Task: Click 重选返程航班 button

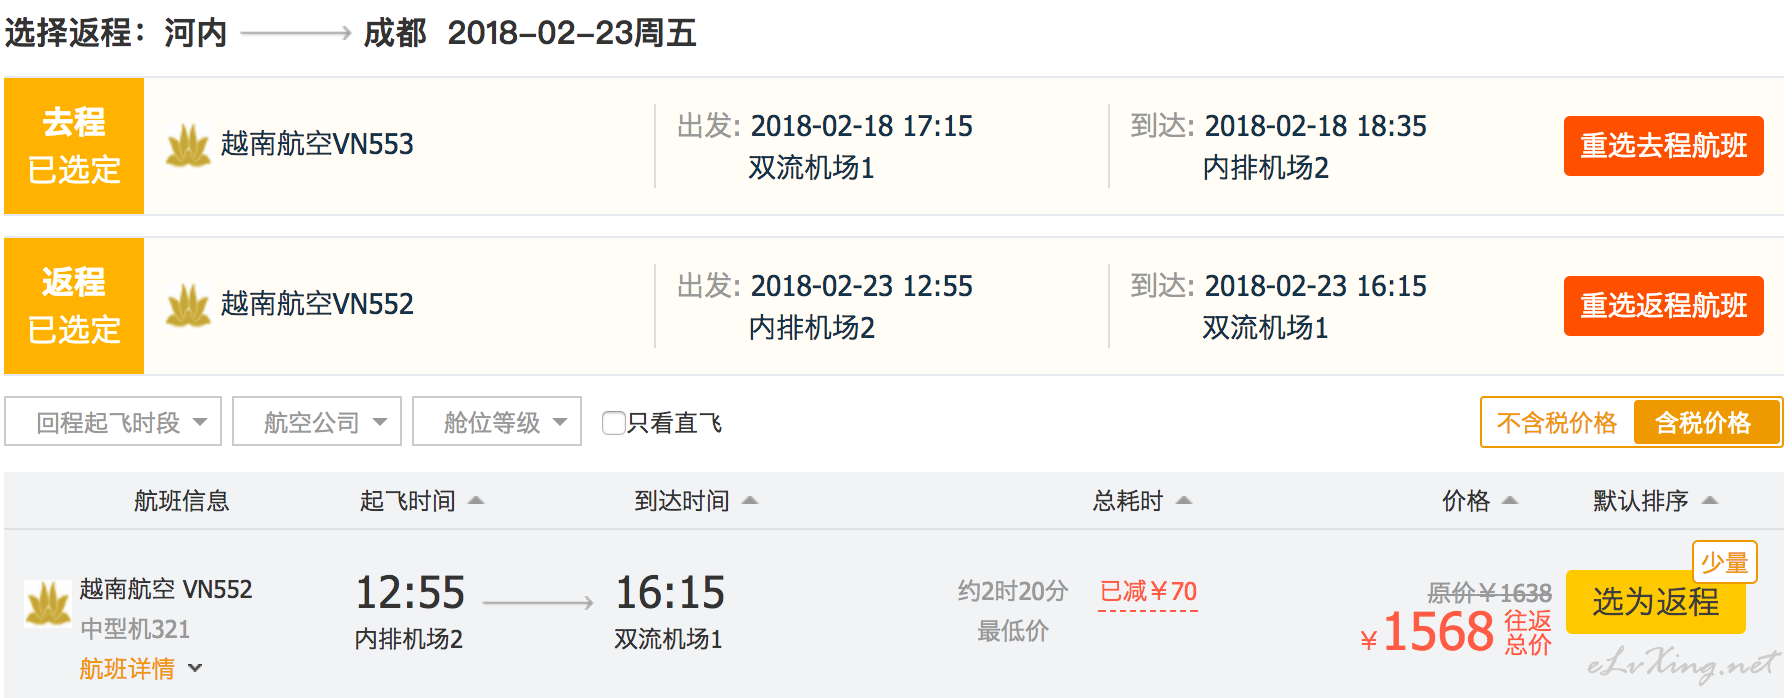Action: coord(1664,306)
